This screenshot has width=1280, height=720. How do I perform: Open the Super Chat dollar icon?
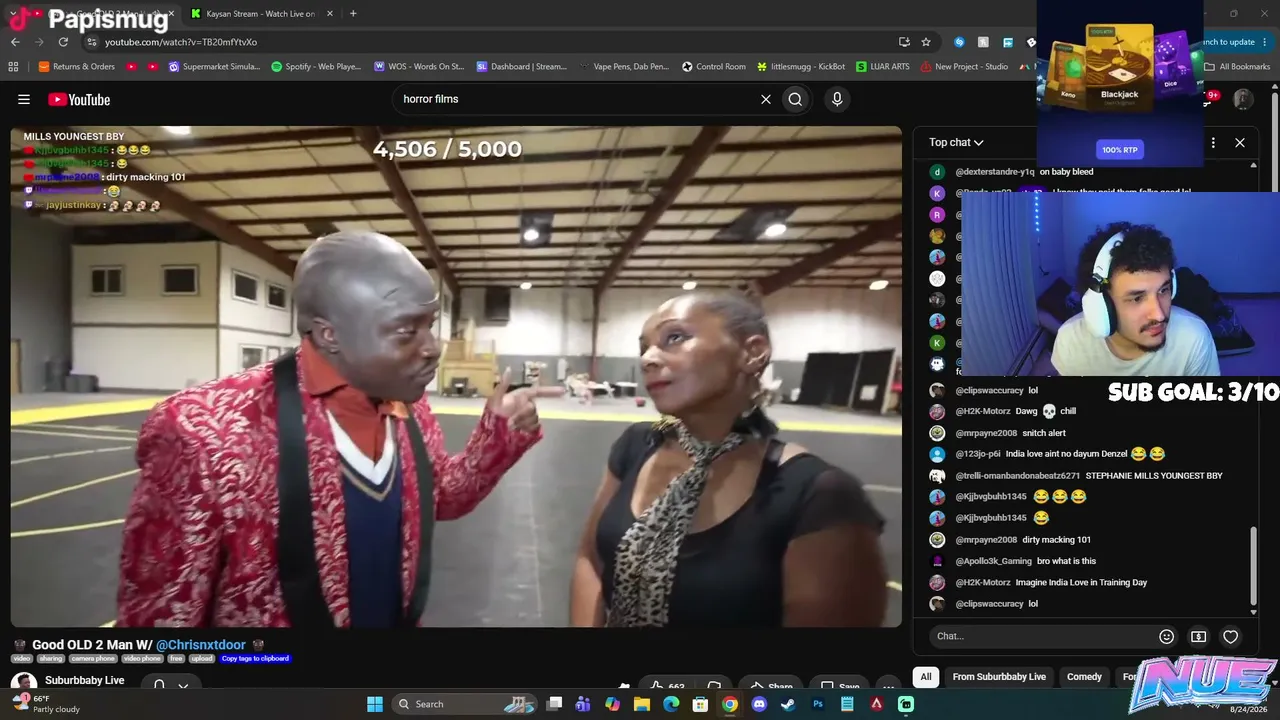tap(1198, 636)
